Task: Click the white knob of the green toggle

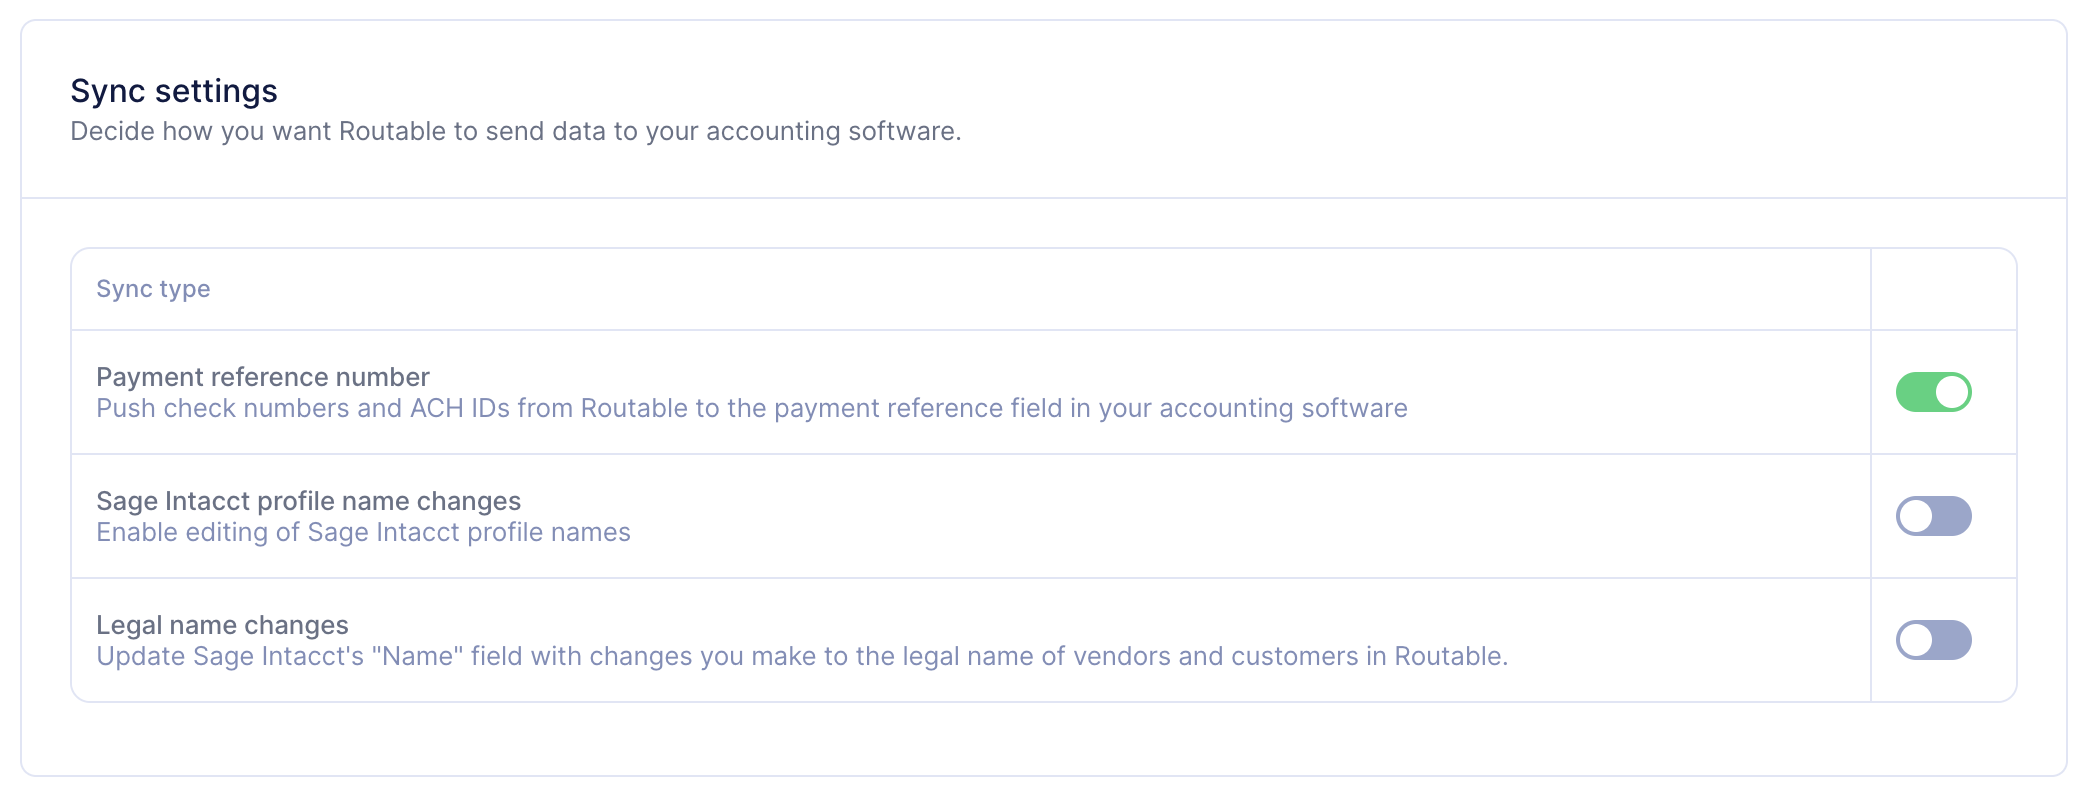Action: point(1952,392)
